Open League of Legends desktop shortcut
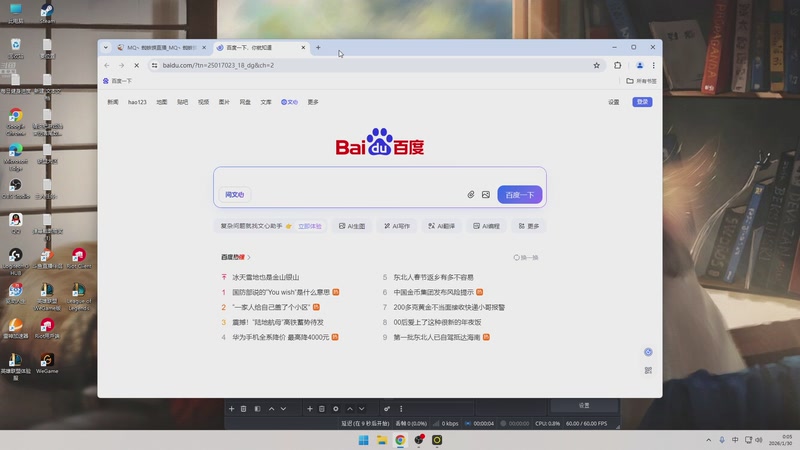This screenshot has height=450, width=800. (x=79, y=297)
